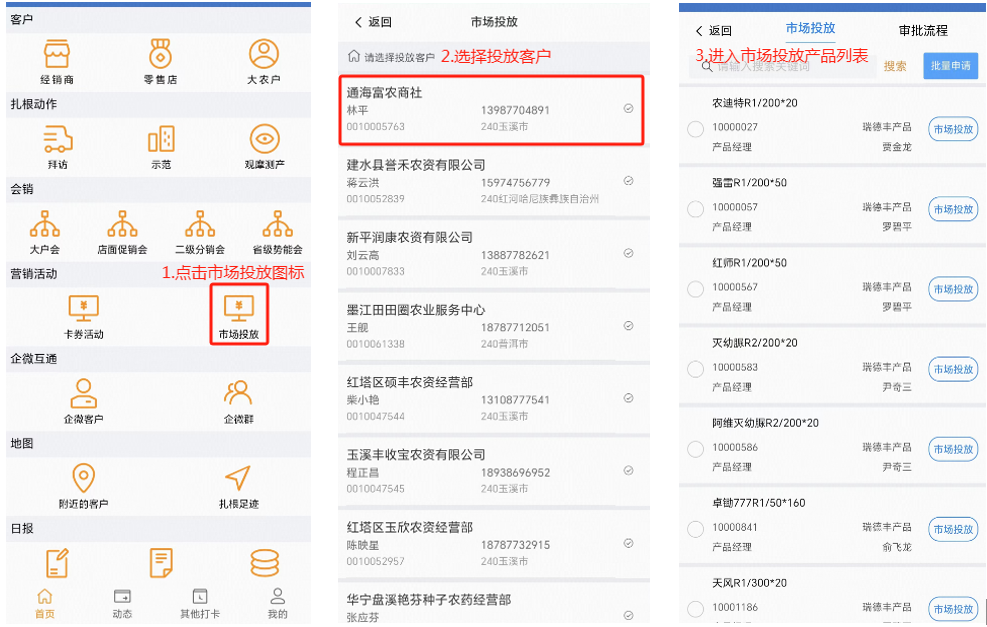Select radio button for 卓锄777R1/50*160

(x=696, y=529)
